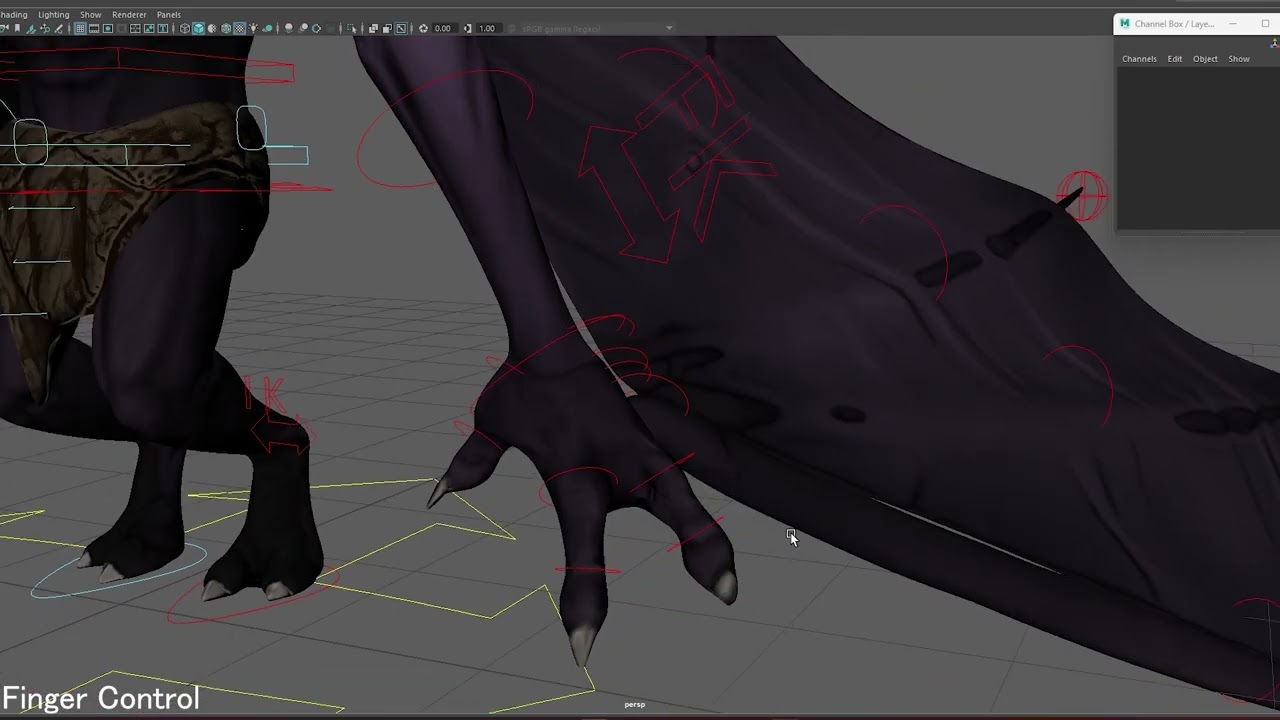Click Maya logo on Channel Box window
The image size is (1280, 720).
coord(1125,24)
